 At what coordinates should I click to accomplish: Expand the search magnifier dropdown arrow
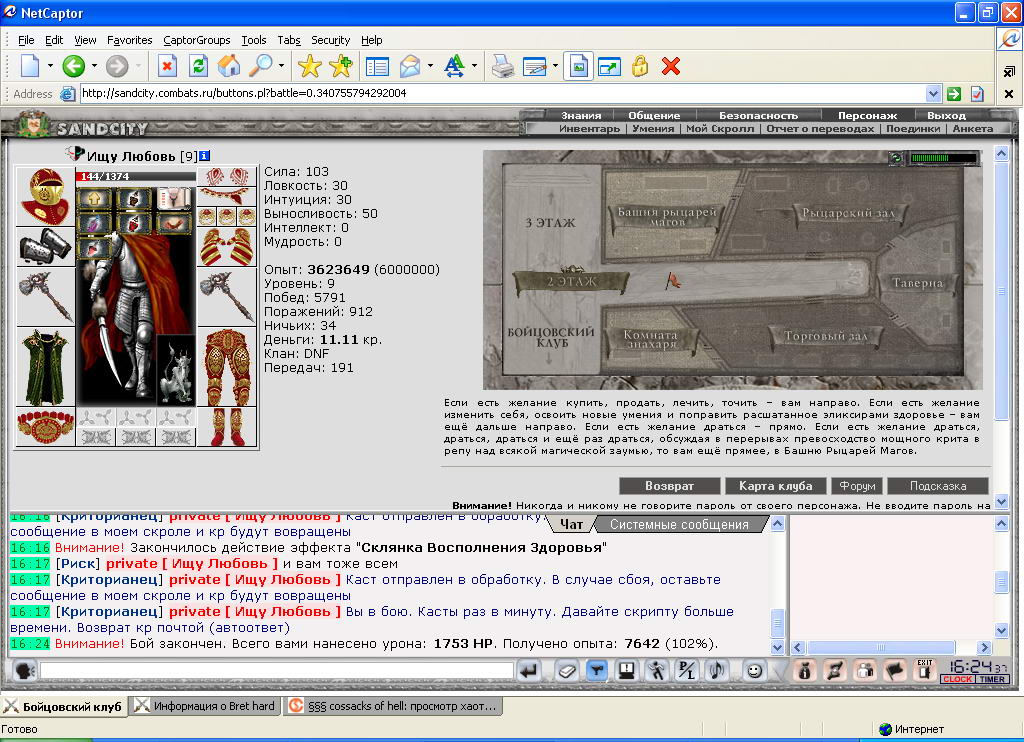coord(281,66)
